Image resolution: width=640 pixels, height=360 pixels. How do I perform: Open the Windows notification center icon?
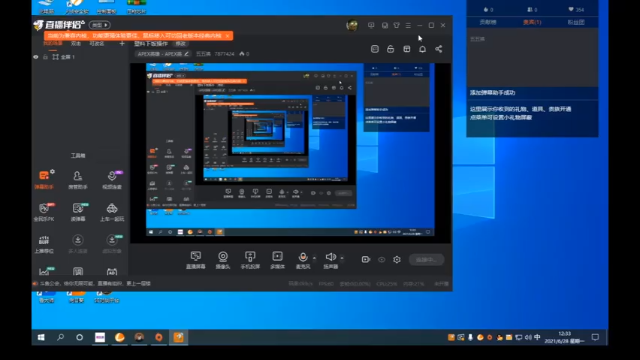[595, 337]
